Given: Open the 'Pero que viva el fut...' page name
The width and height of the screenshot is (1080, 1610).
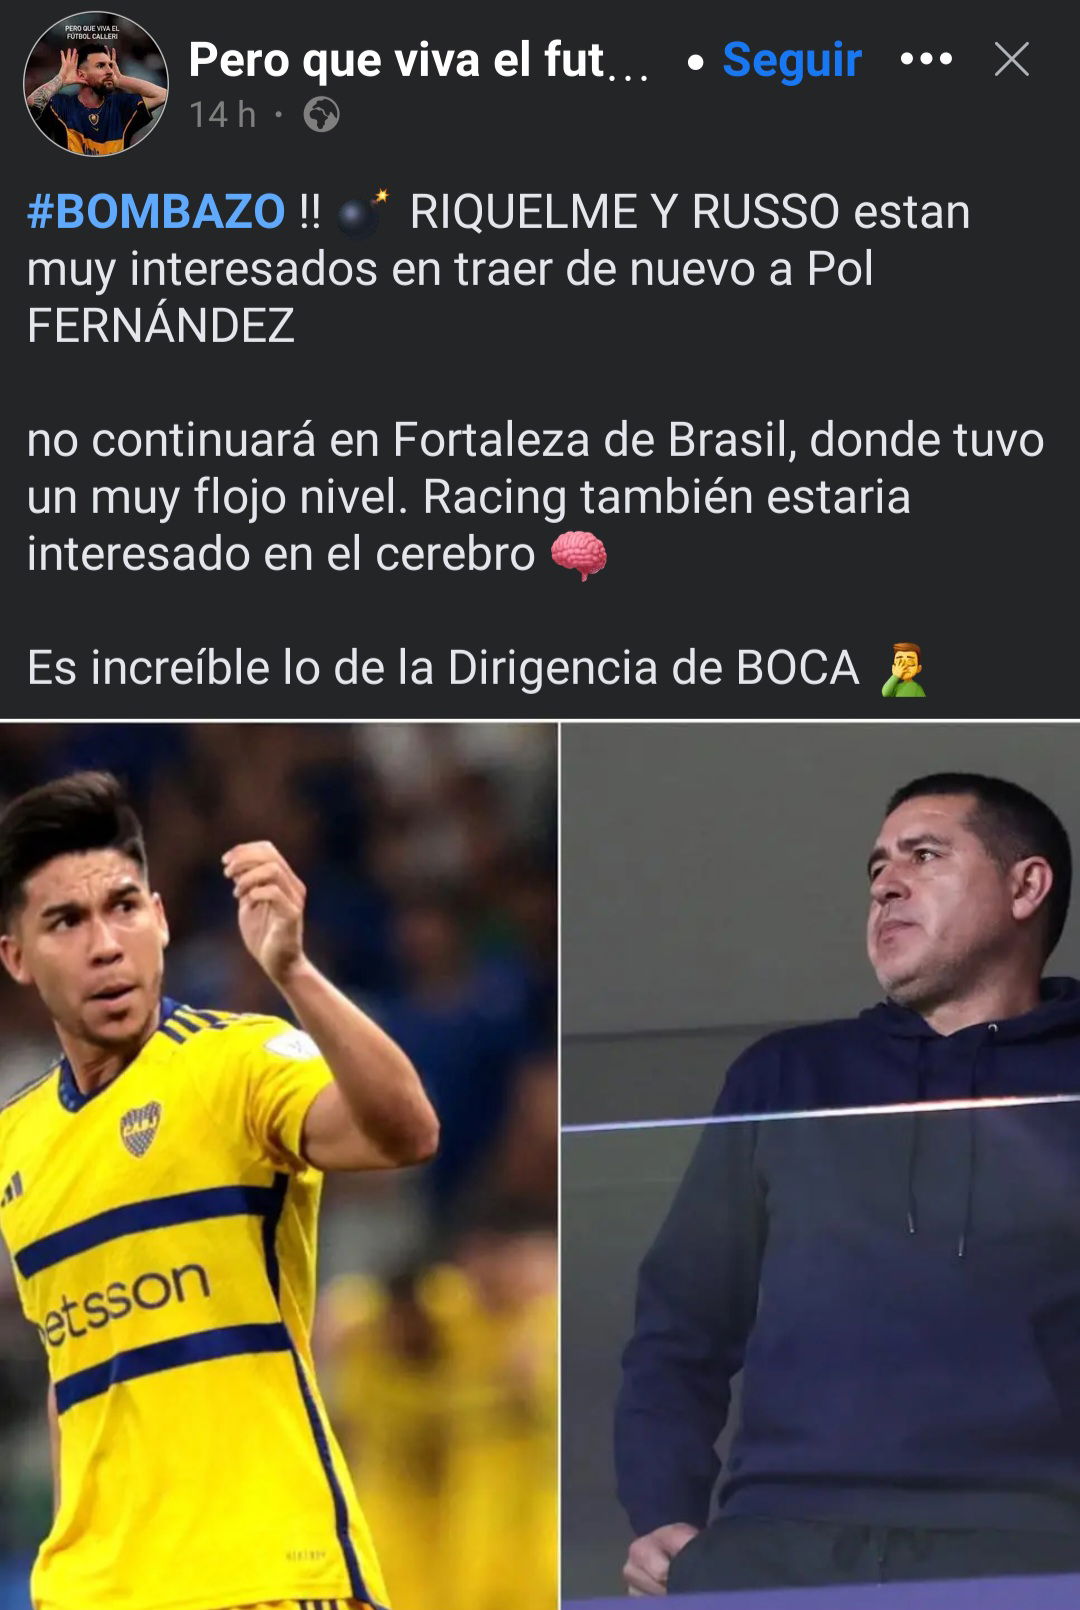Looking at the screenshot, I should (419, 61).
